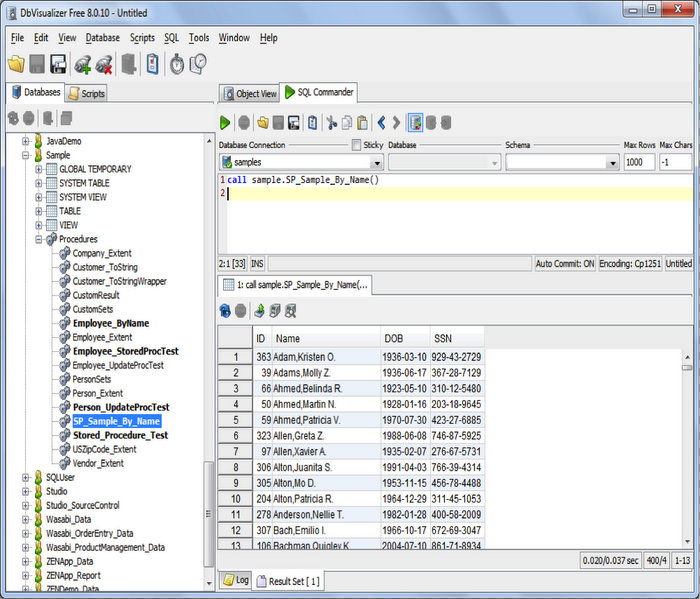The image size is (700, 599).
Task: Click the Save As floppy disk icon
Action: 58,64
